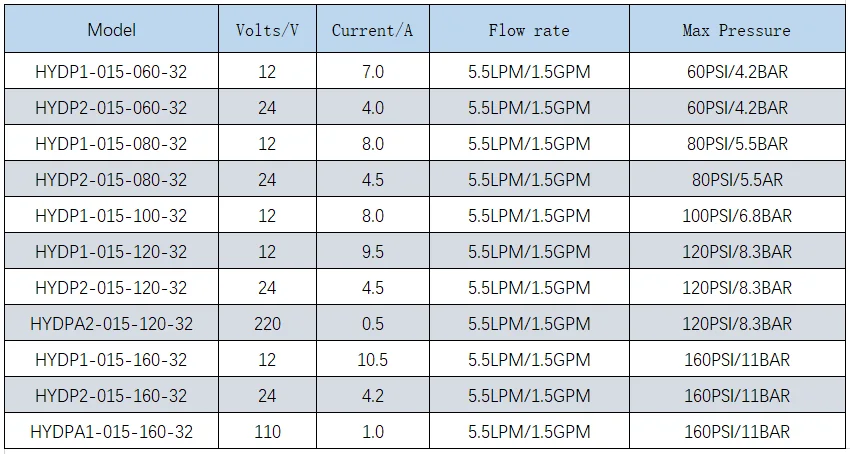The height and width of the screenshot is (454, 850).
Task: Click the 220 volts cell
Action: (x=267, y=324)
